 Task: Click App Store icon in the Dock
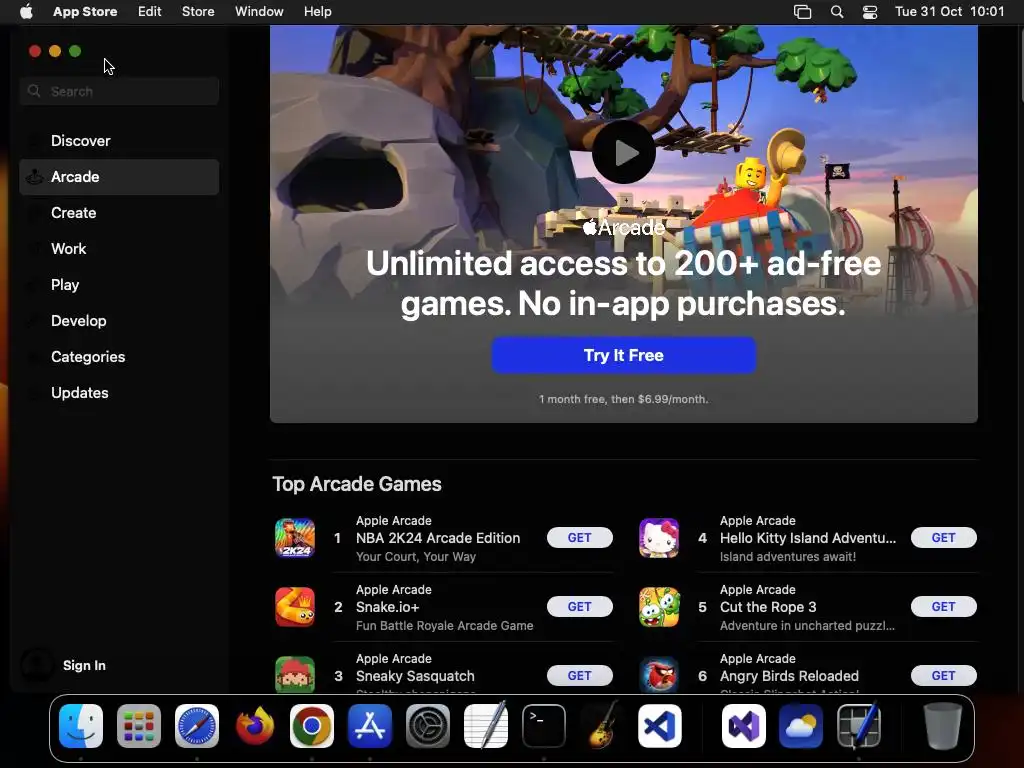tap(370, 726)
